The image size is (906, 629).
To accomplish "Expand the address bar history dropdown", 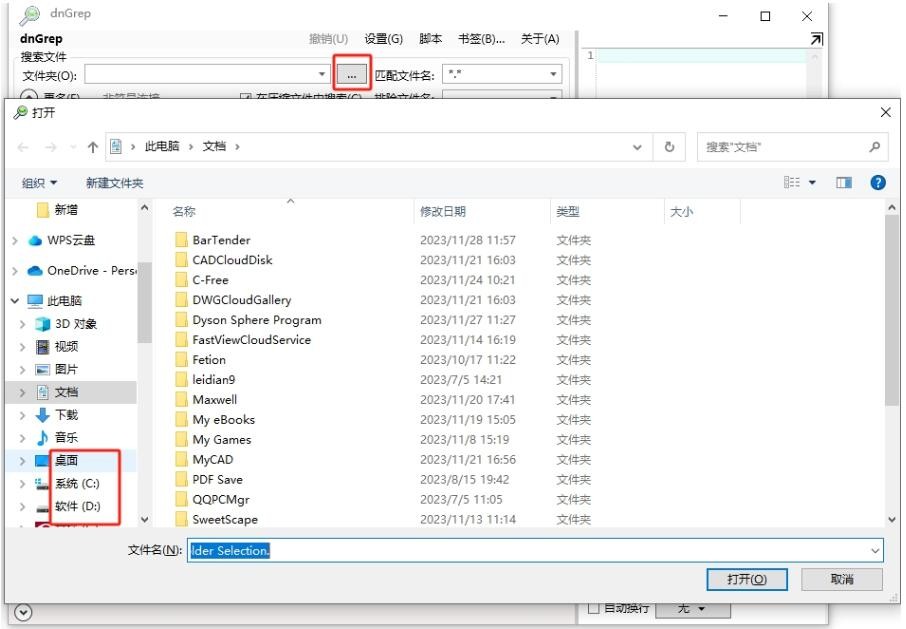I will pyautogui.click(x=637, y=147).
